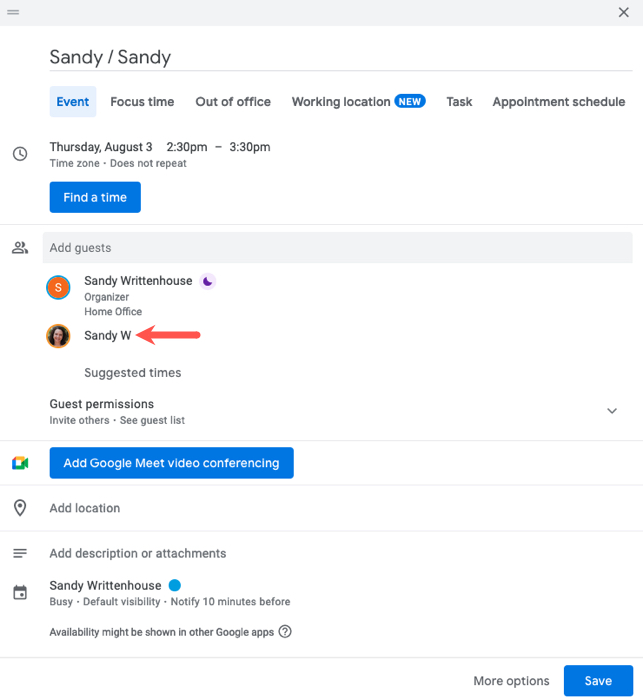Viewport: 643px width, 700px height.
Task: Click the Guest permissions heading
Action: tap(102, 404)
